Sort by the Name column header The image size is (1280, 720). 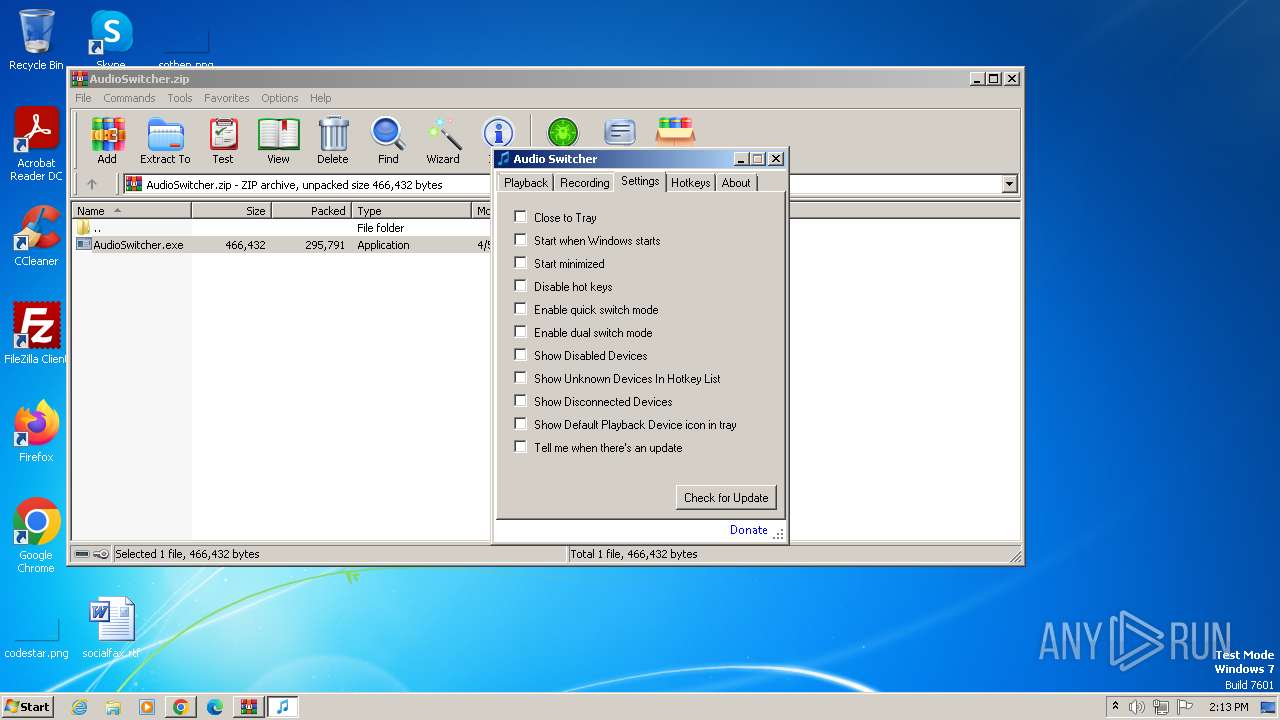tap(131, 211)
